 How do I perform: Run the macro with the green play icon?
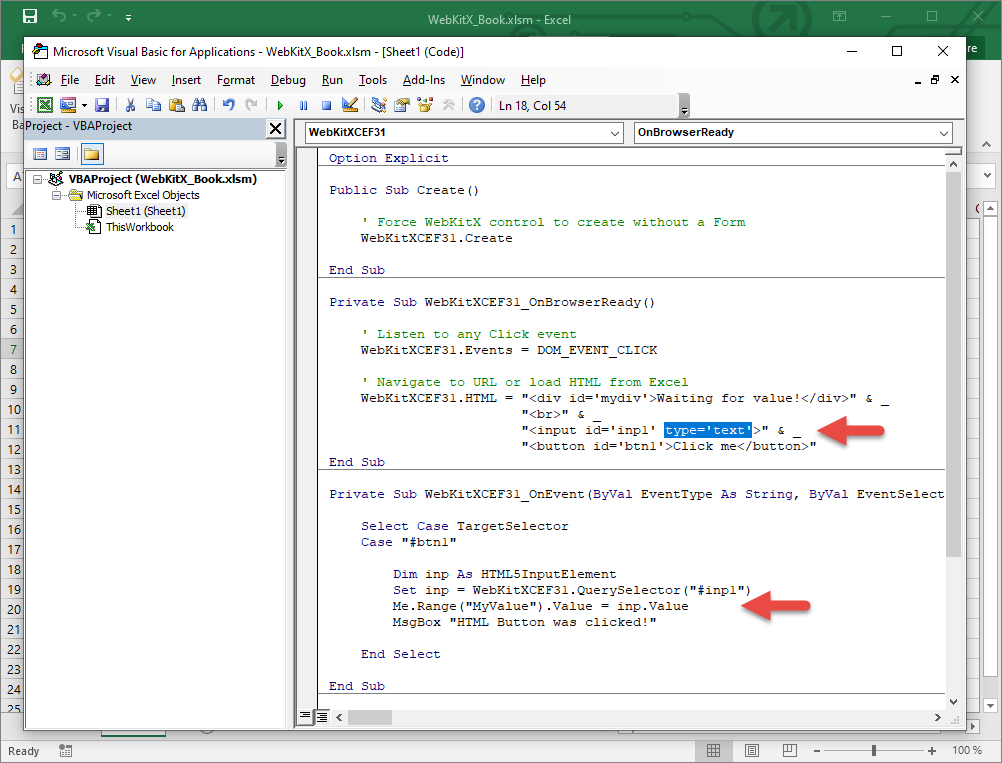click(x=280, y=105)
